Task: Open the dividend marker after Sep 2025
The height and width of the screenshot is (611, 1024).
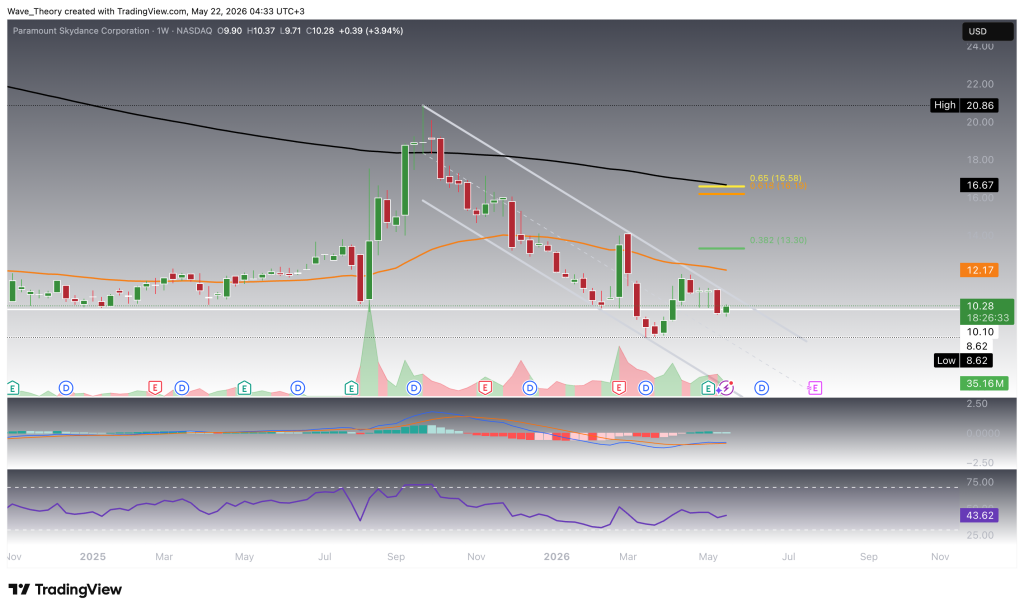Action: (414, 388)
